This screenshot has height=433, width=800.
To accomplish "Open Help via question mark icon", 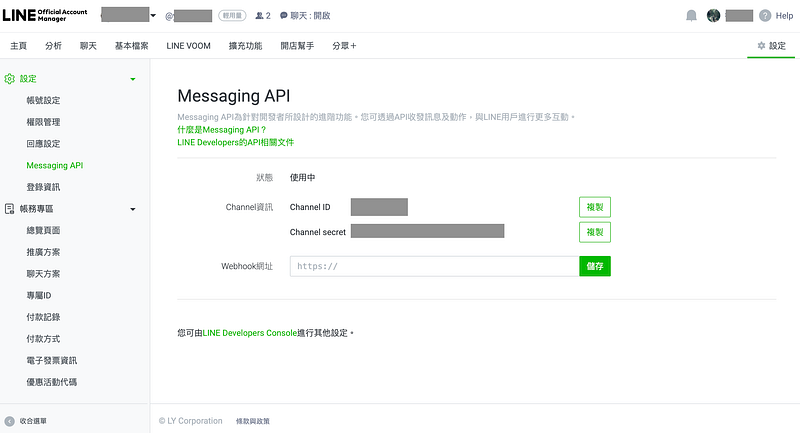I will pyautogui.click(x=765, y=16).
